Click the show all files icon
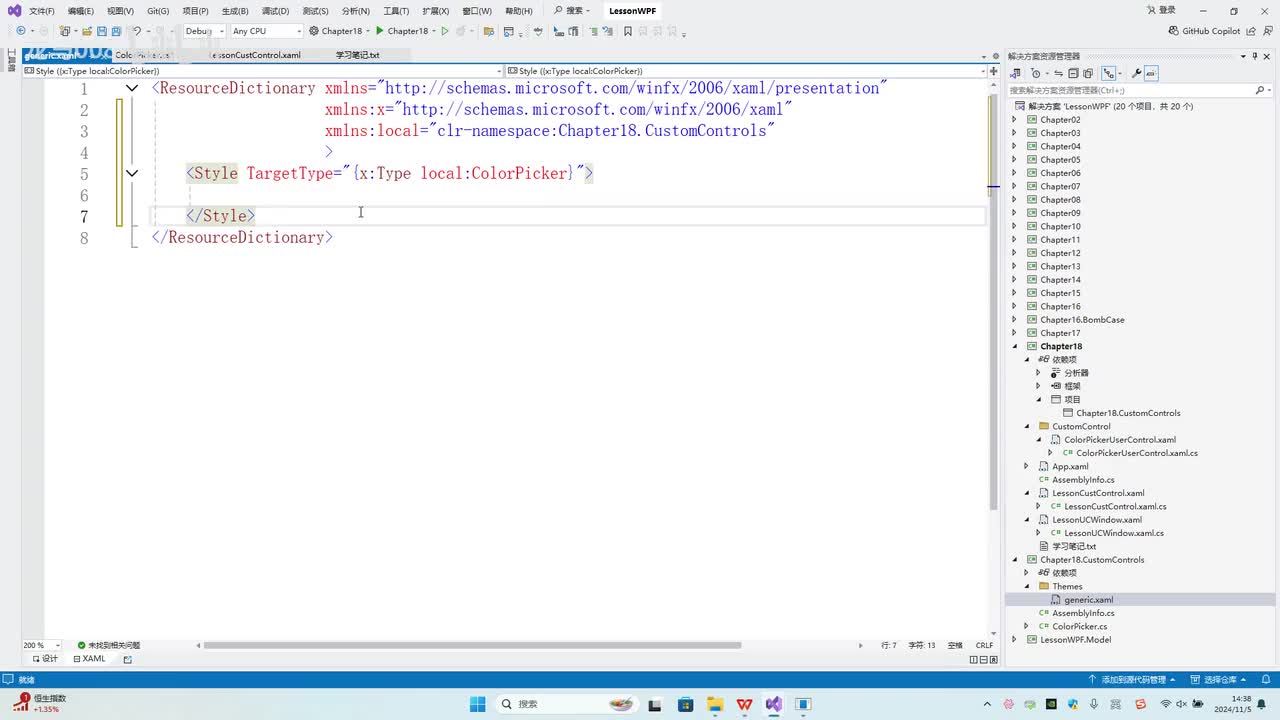The width and height of the screenshot is (1280, 720). pyautogui.click(x=1088, y=73)
